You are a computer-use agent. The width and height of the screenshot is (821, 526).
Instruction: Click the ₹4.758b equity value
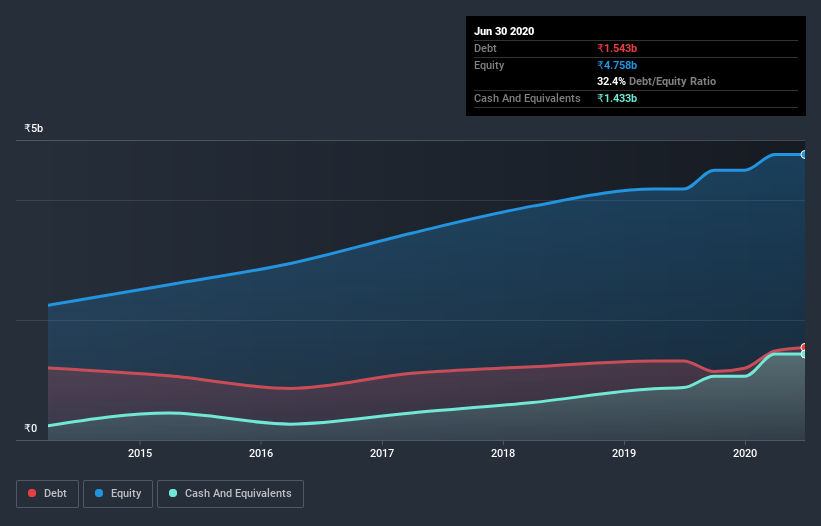point(617,65)
